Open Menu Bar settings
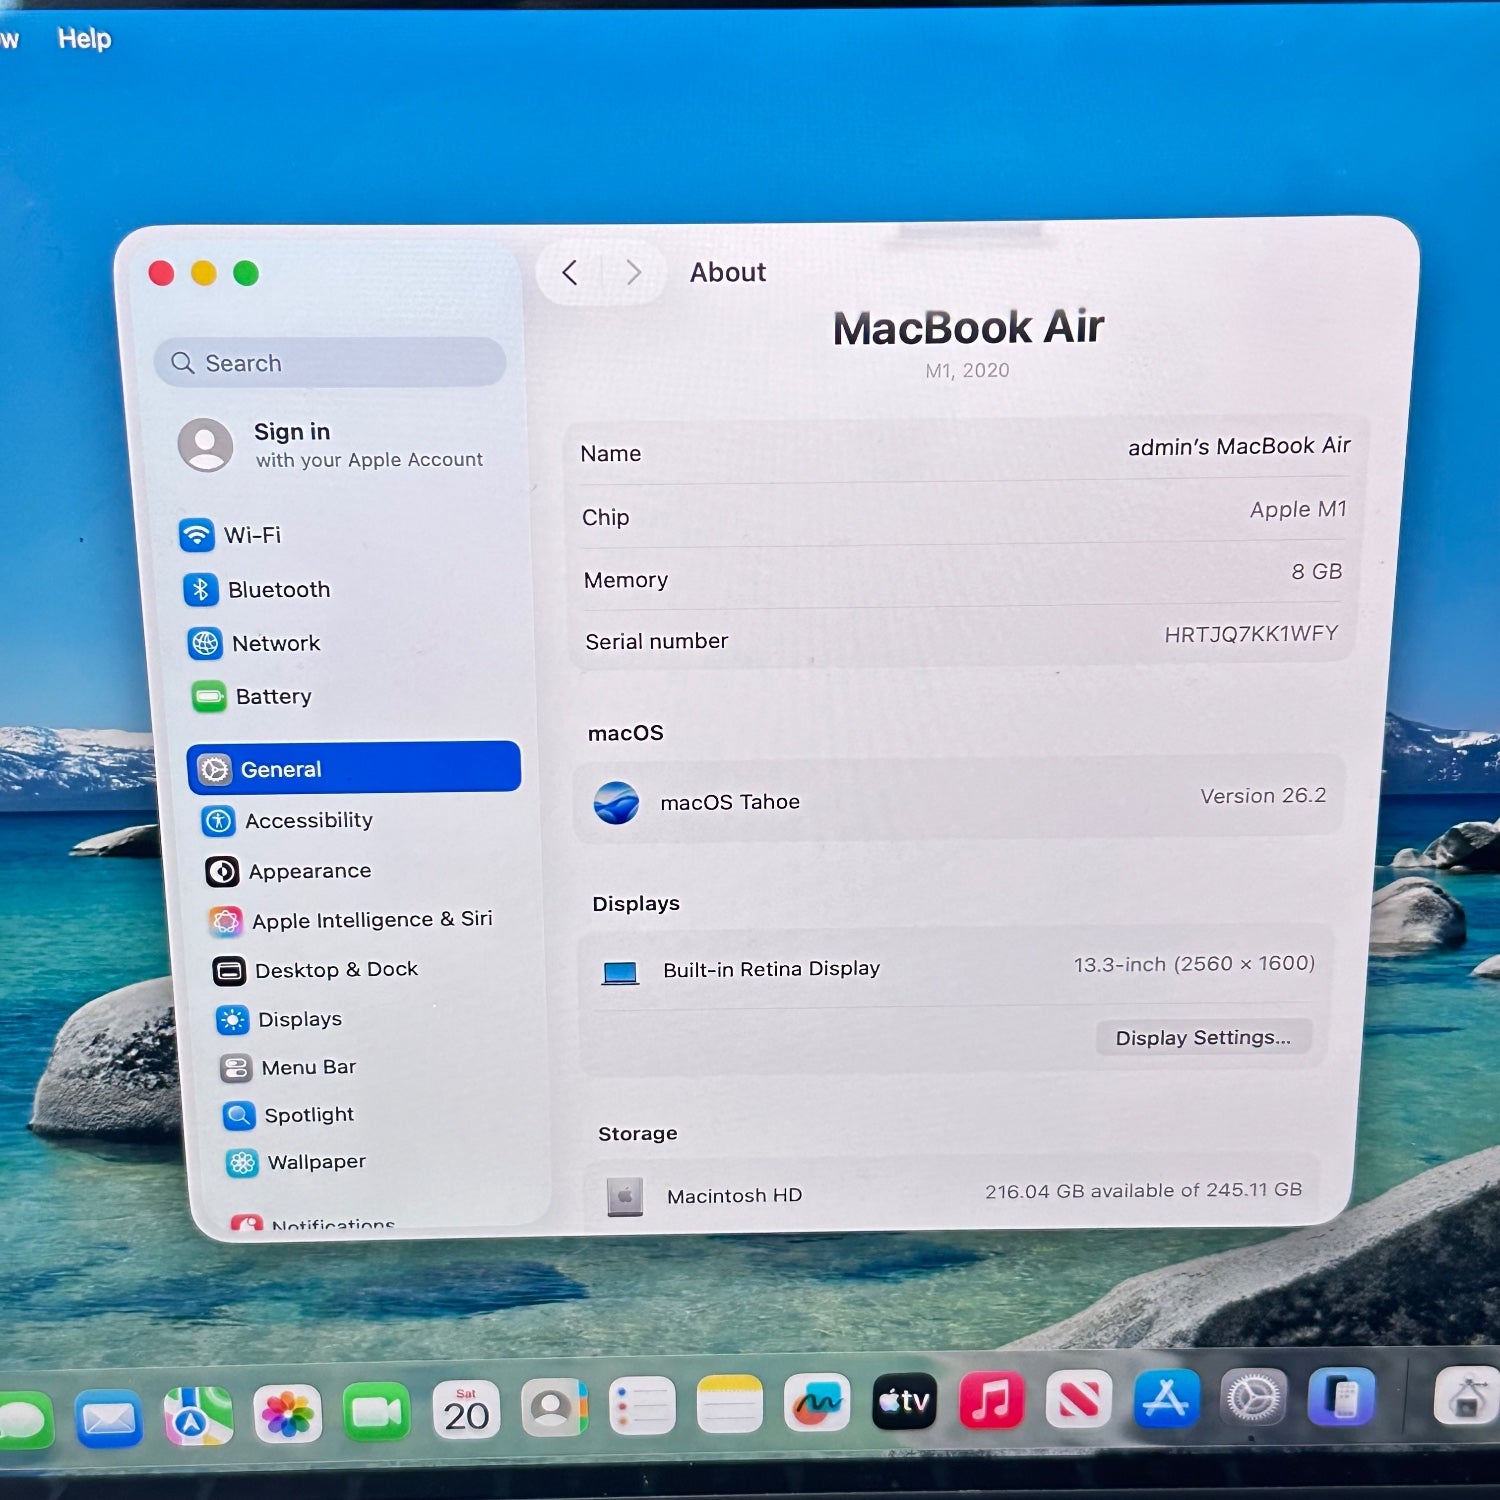The height and width of the screenshot is (1500, 1500). tap(307, 1067)
